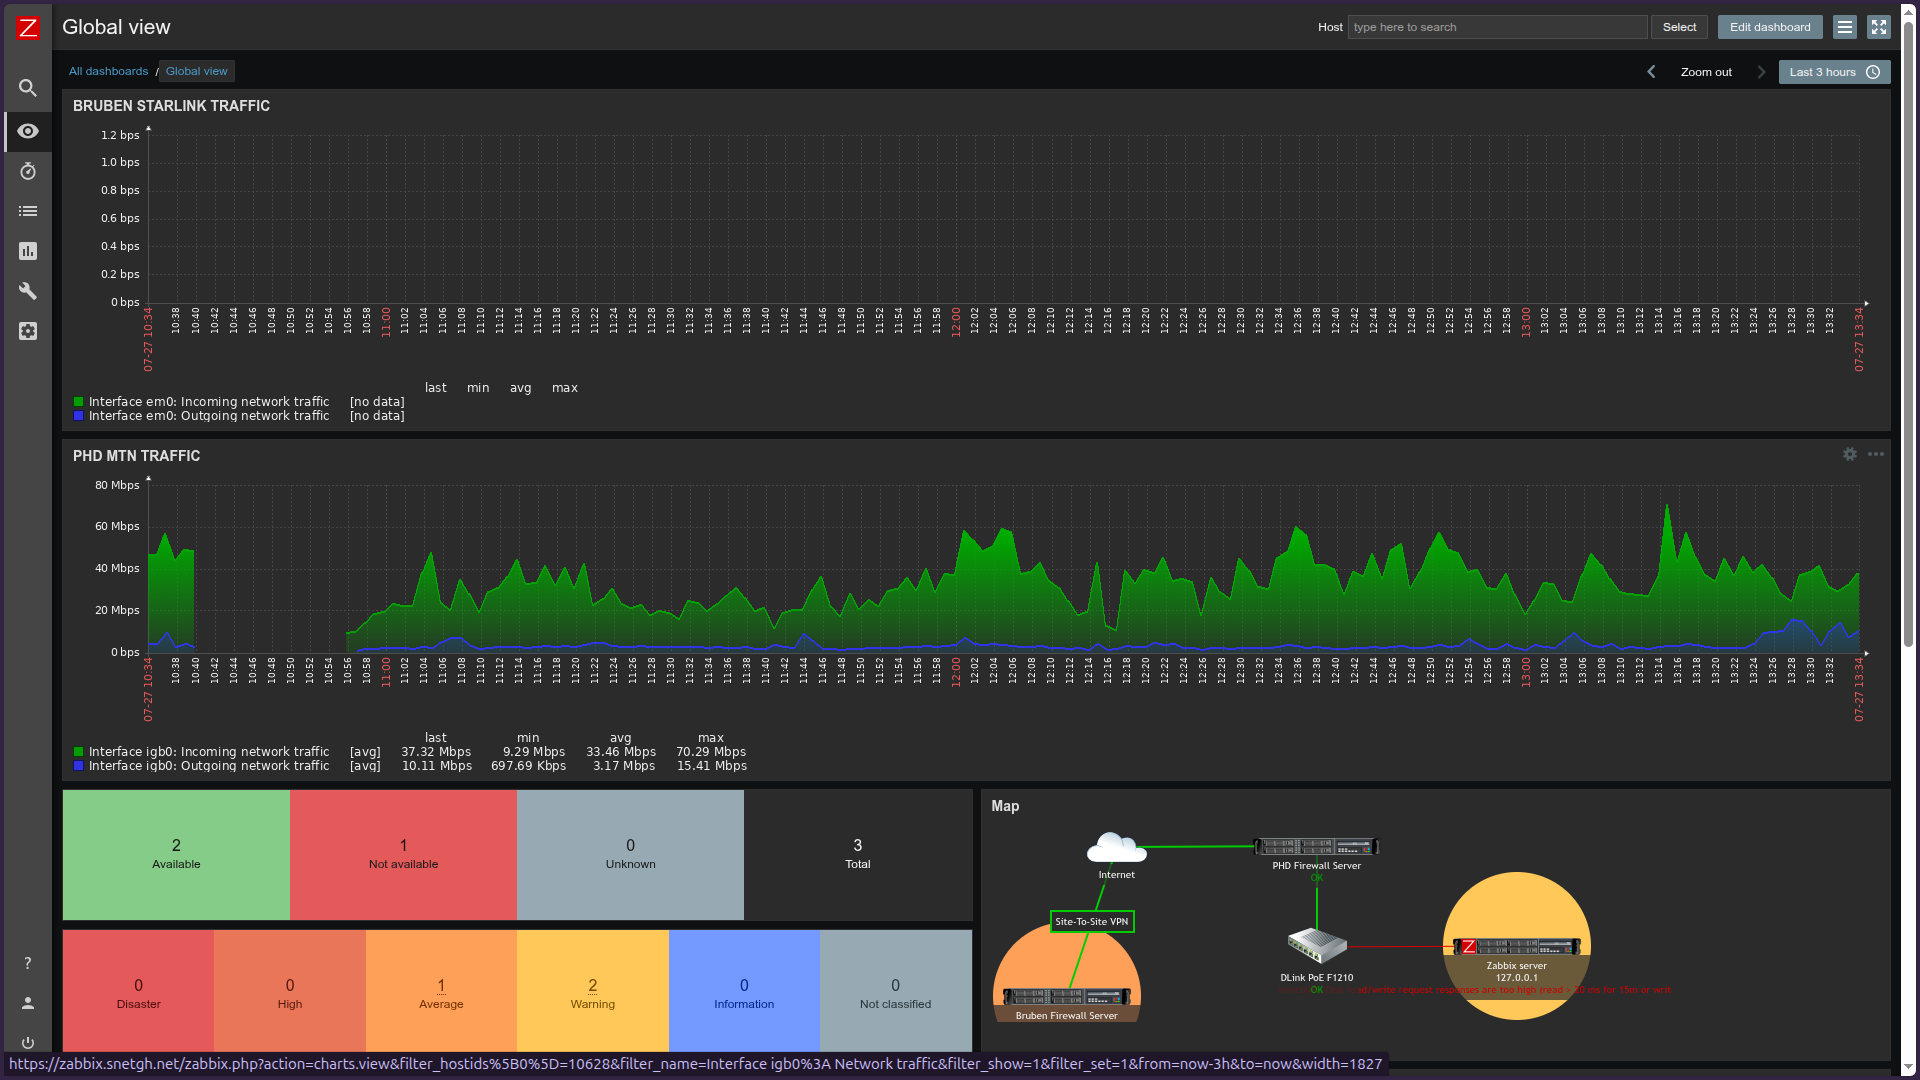The width and height of the screenshot is (1920, 1080).
Task: Click Bruben Firewall Server icon on map
Action: 1066,996
